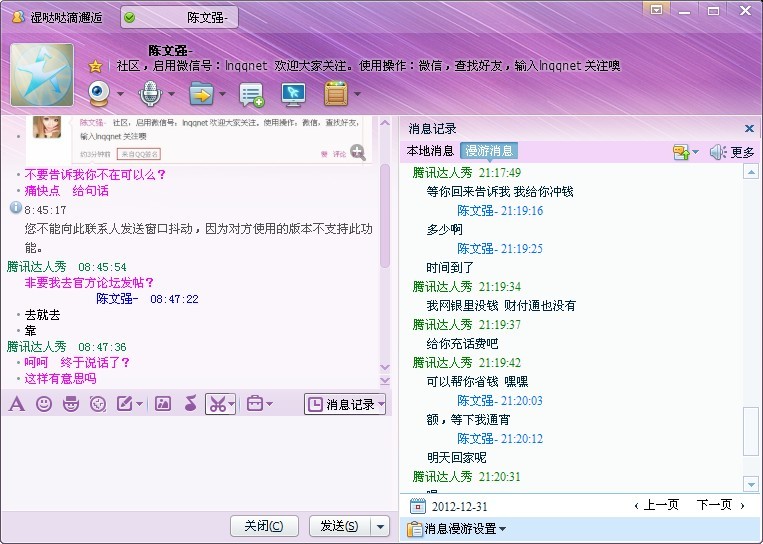Open calendar date picker for 2012-12-31
This screenshot has width=763, height=544.
pyautogui.click(x=418, y=506)
